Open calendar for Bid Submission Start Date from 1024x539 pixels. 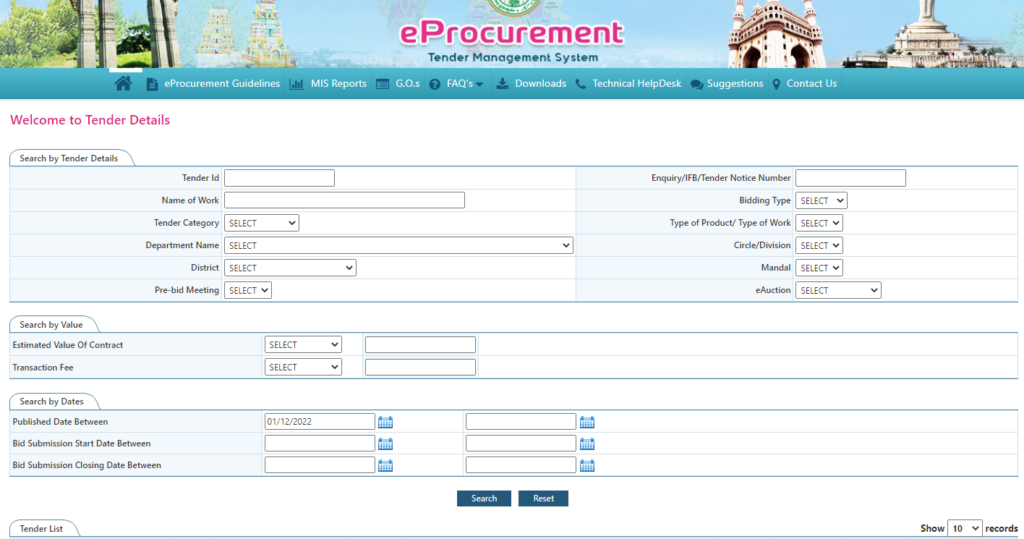[385, 444]
